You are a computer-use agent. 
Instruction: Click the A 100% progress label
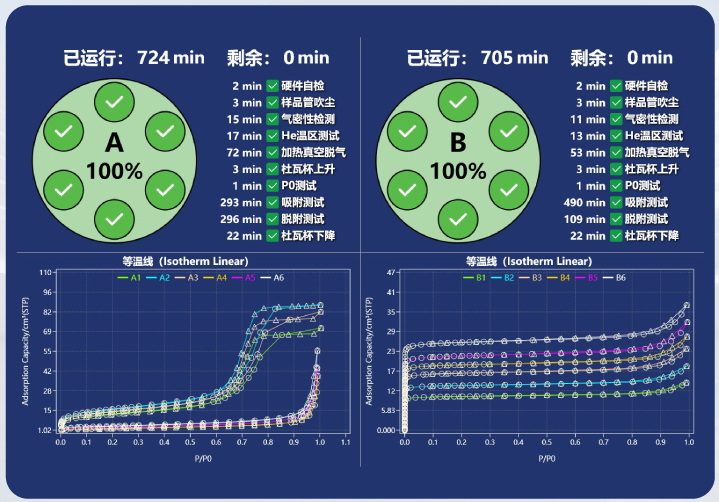tap(114, 157)
